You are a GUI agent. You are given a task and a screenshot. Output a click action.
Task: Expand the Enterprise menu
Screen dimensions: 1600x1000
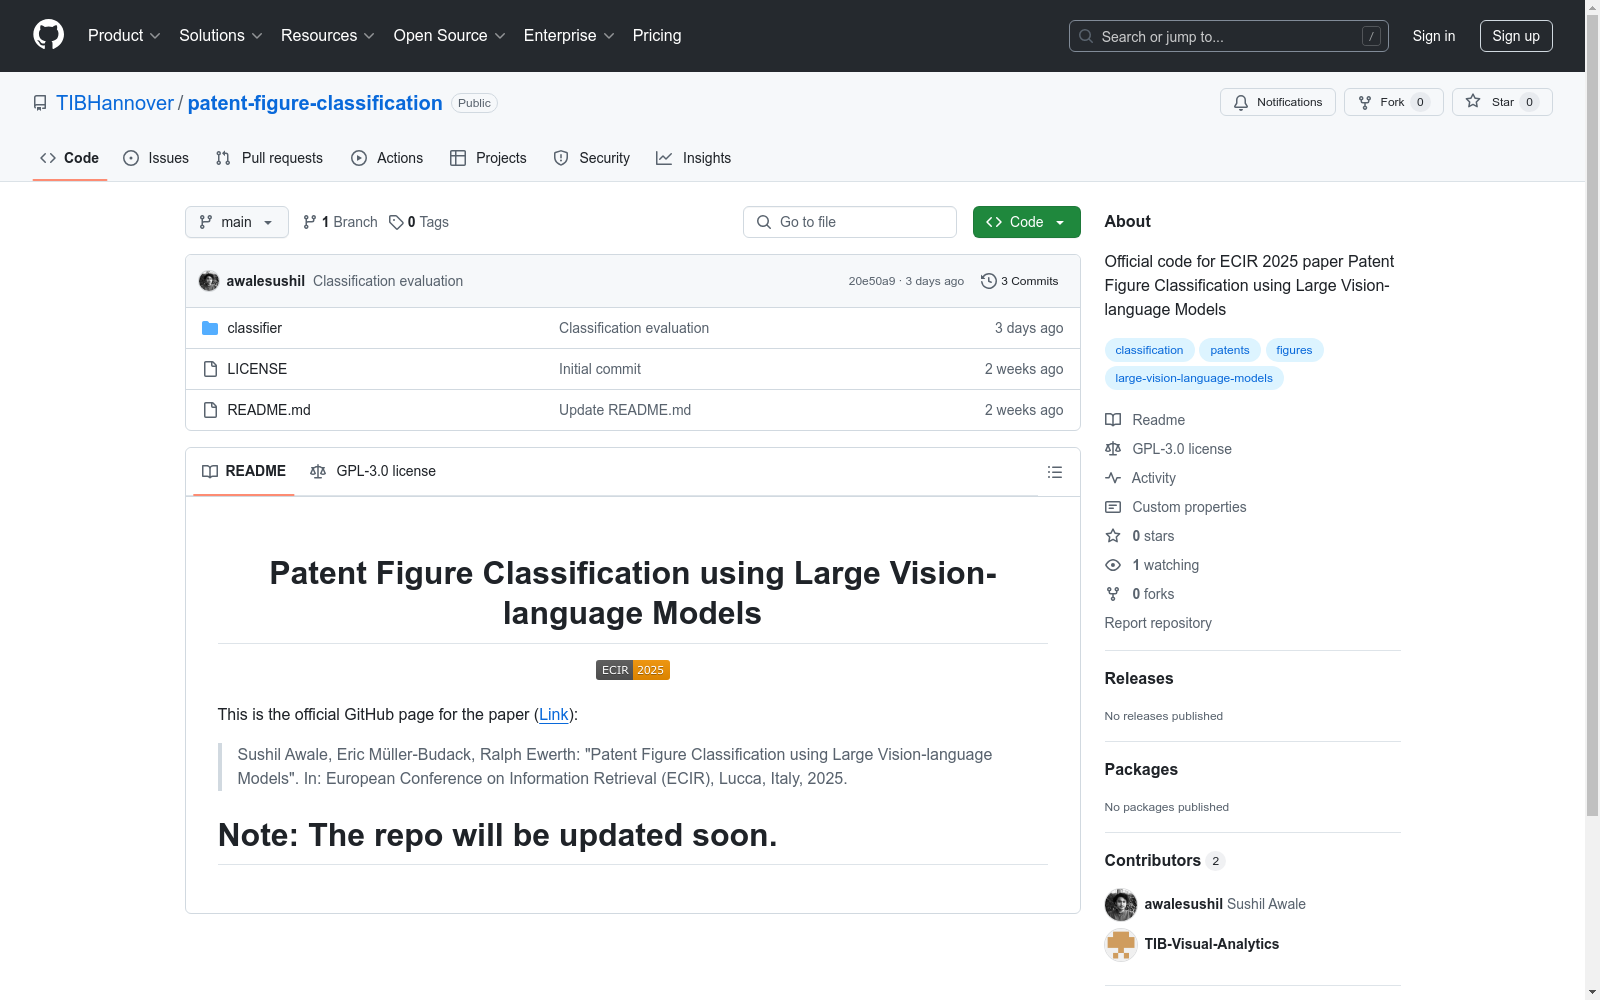click(x=570, y=36)
